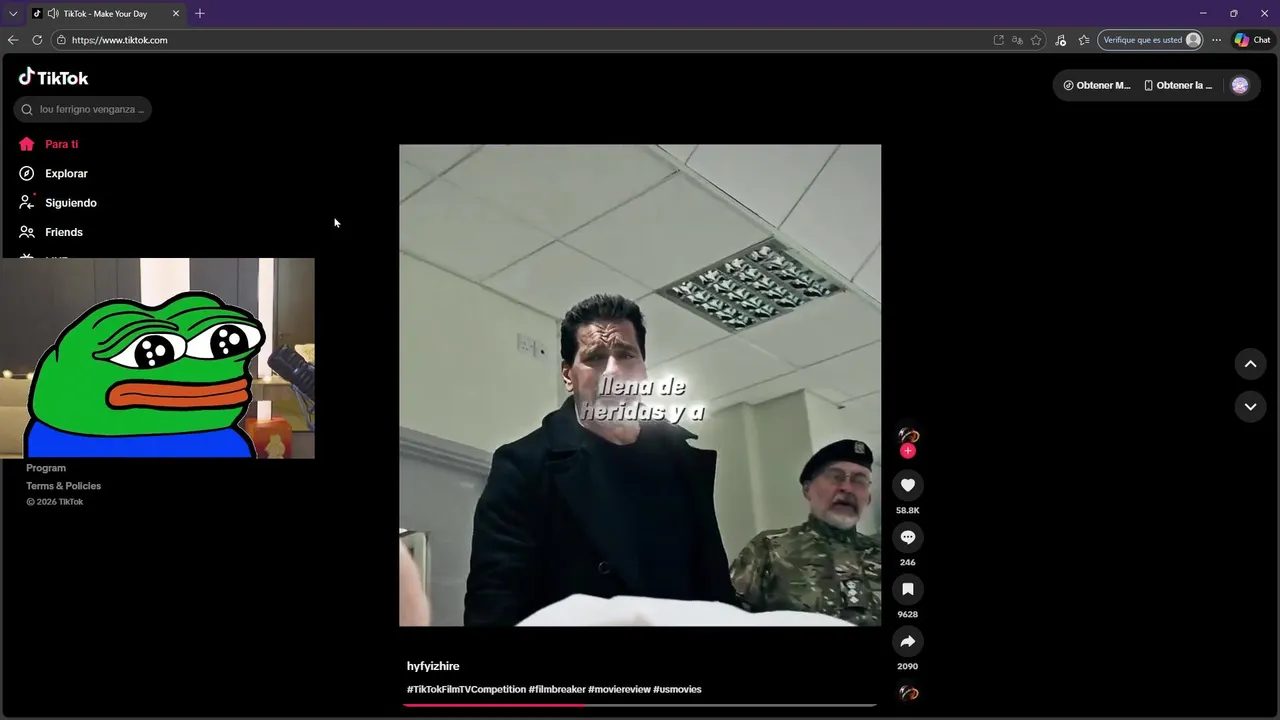This screenshot has width=1280, height=720.
Task: Open the page as an app from the address bar
Action: (x=998, y=40)
